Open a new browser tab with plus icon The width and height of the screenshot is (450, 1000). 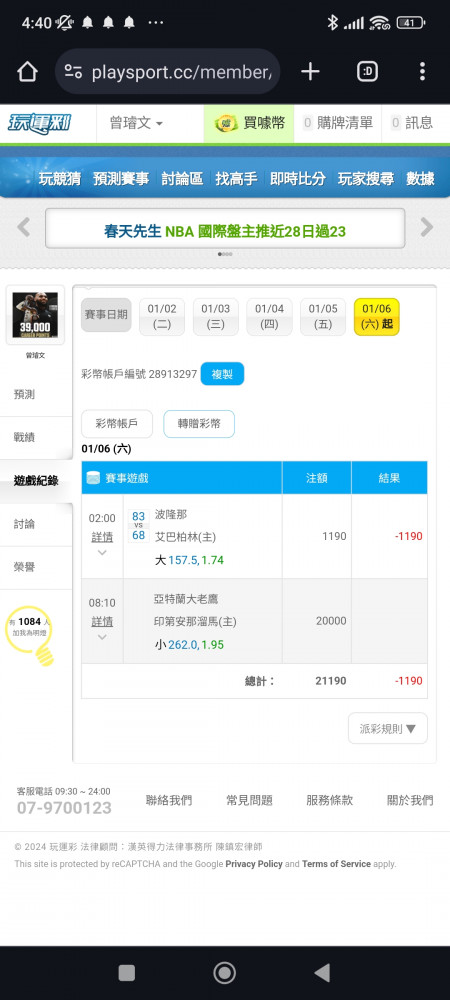(310, 71)
